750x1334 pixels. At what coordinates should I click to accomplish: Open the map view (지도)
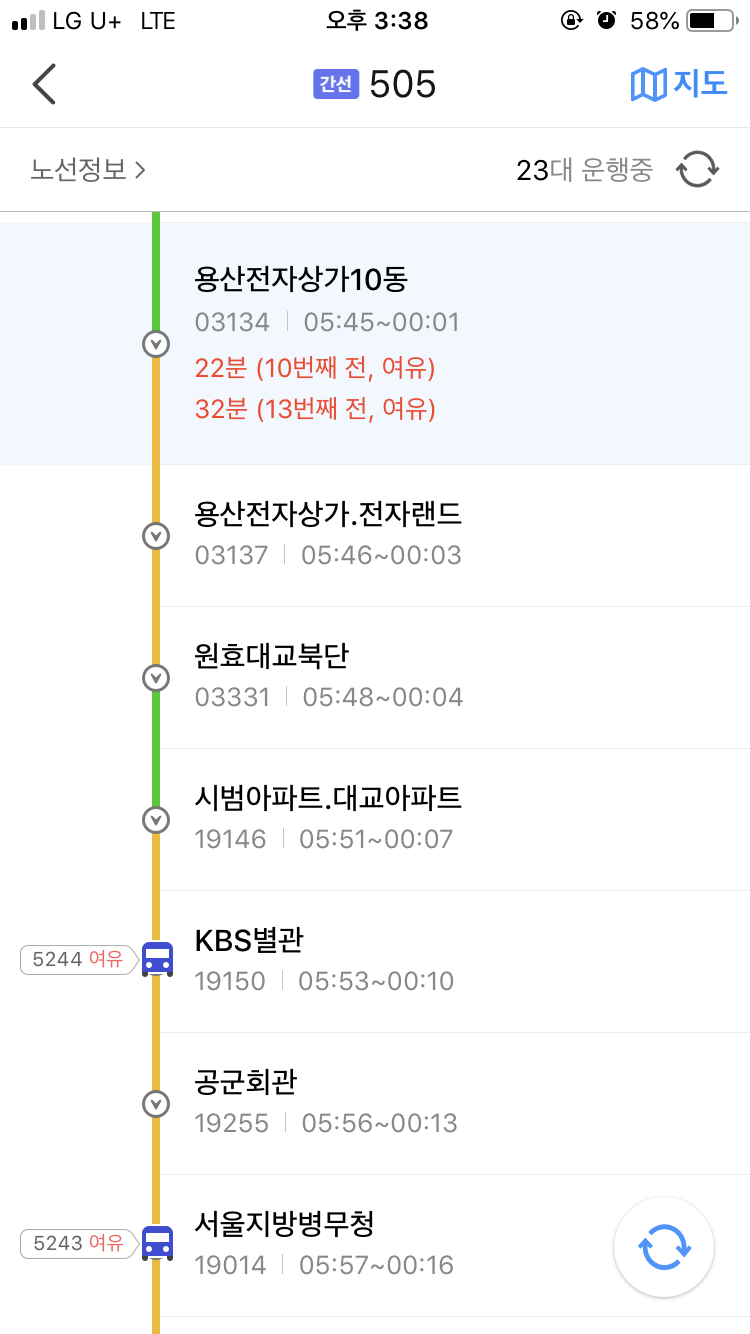pos(679,84)
